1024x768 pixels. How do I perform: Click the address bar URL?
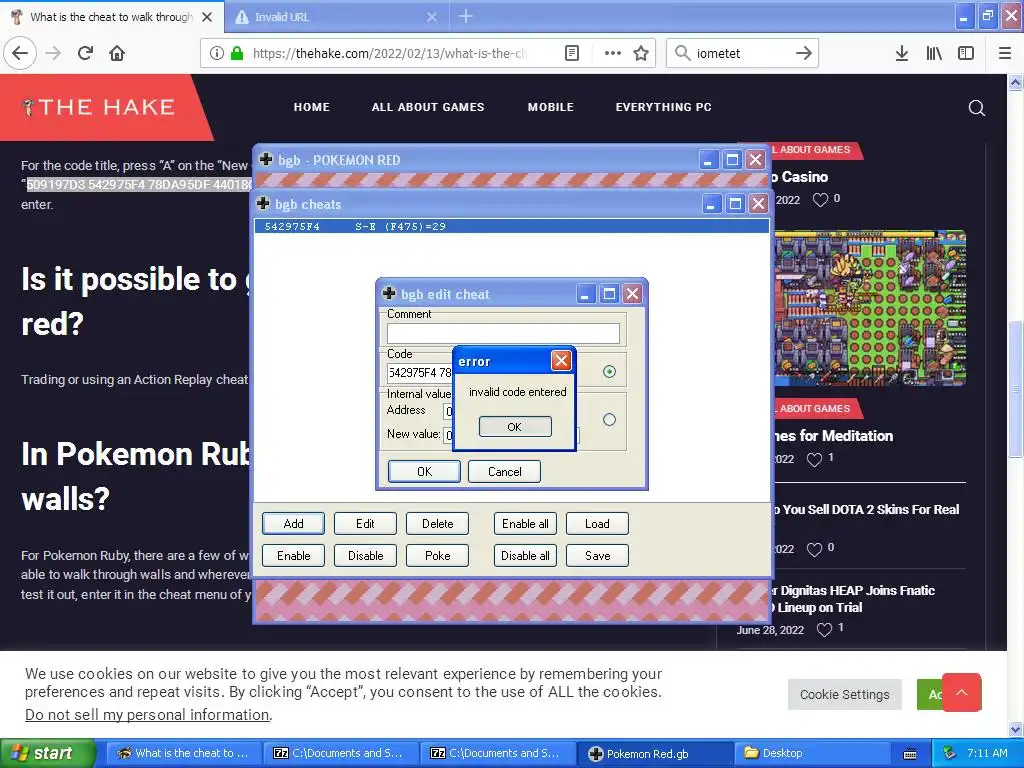[x=389, y=53]
